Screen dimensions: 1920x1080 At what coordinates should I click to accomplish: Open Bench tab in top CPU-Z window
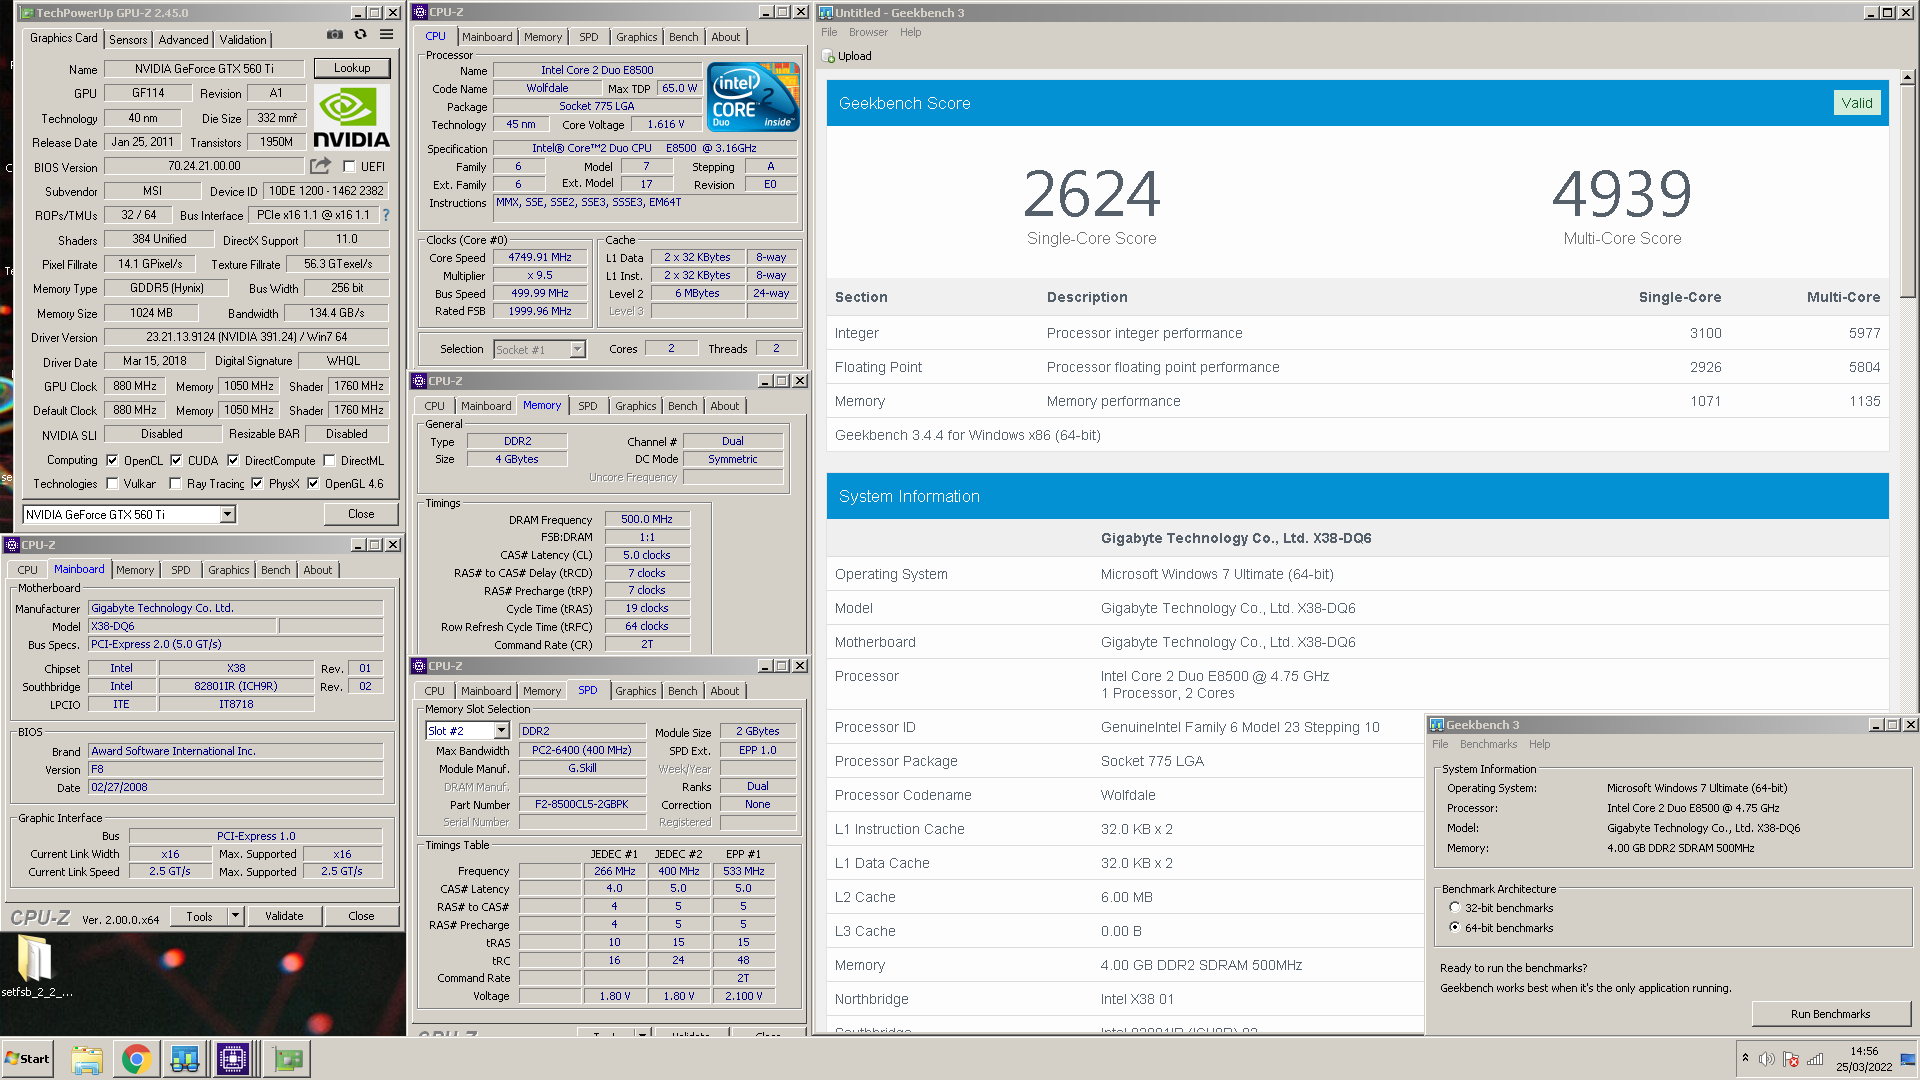684,37
